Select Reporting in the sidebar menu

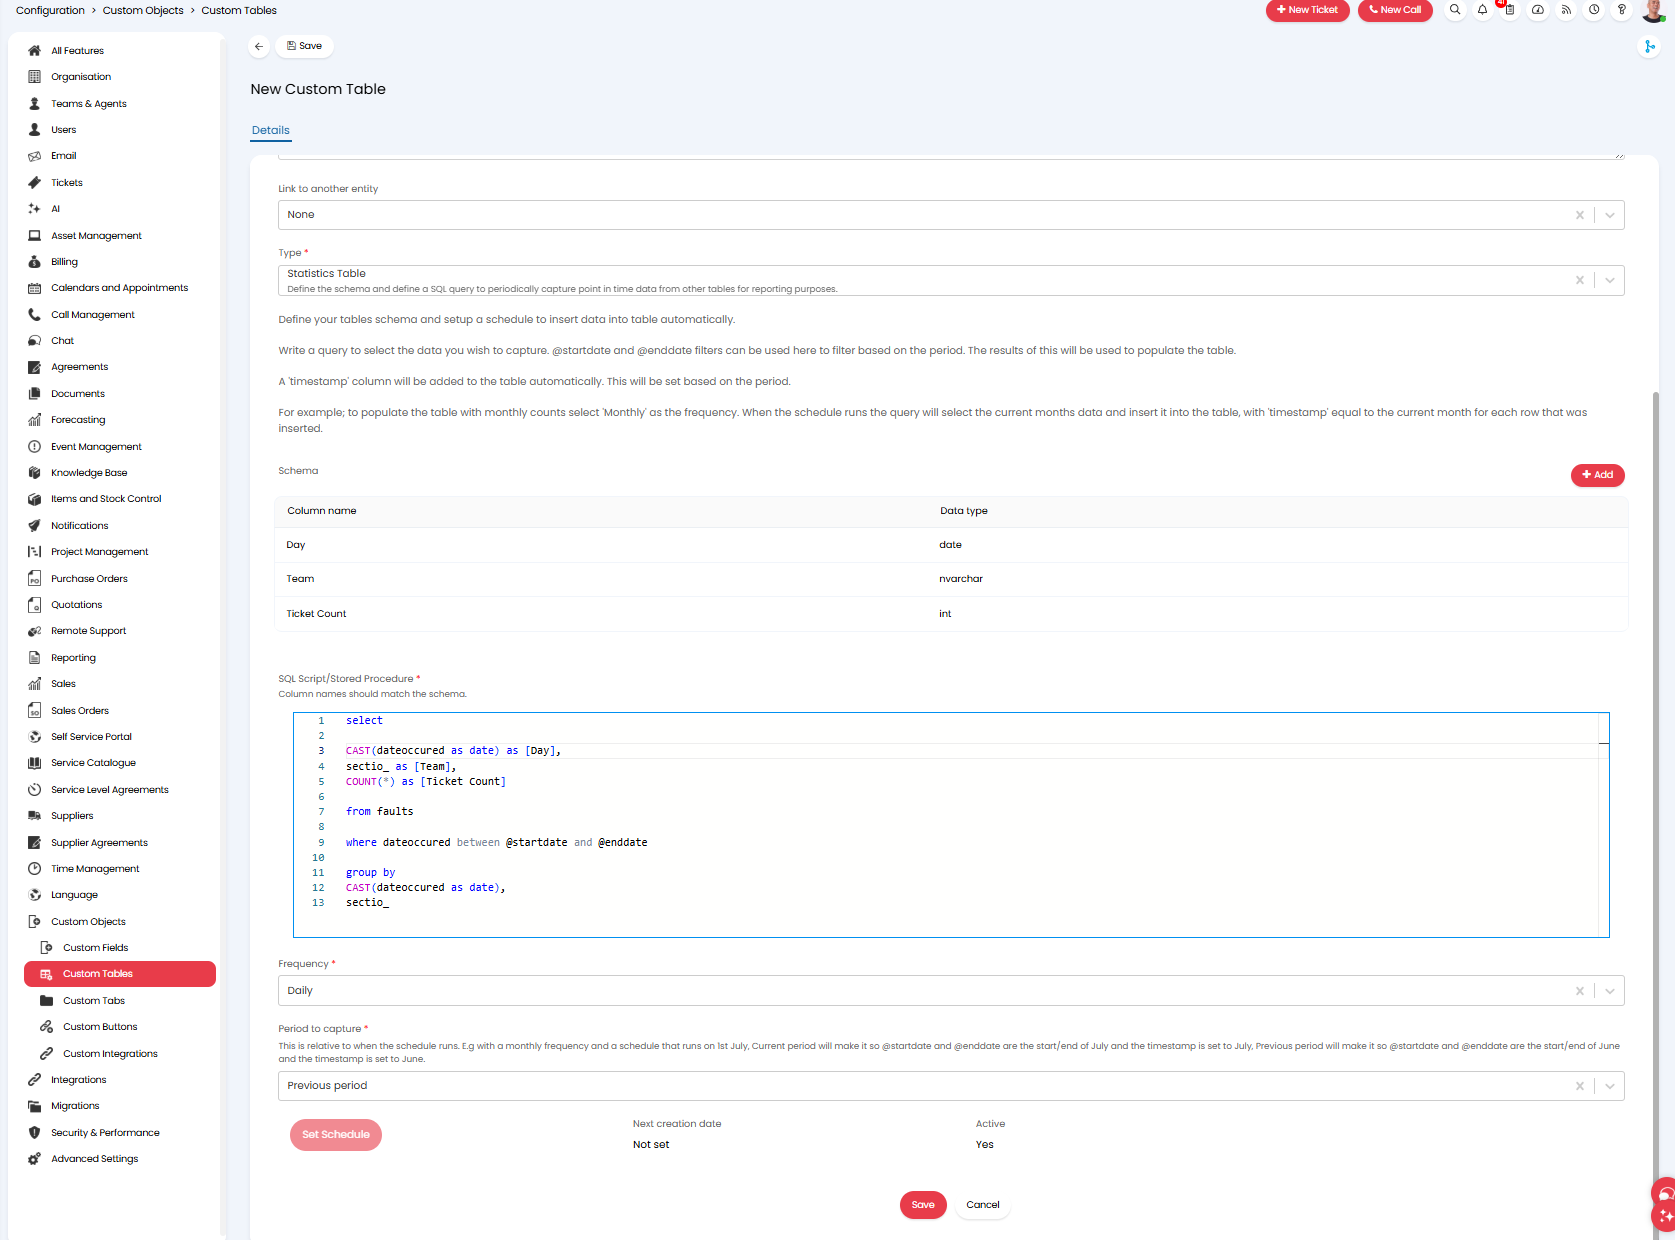point(73,658)
